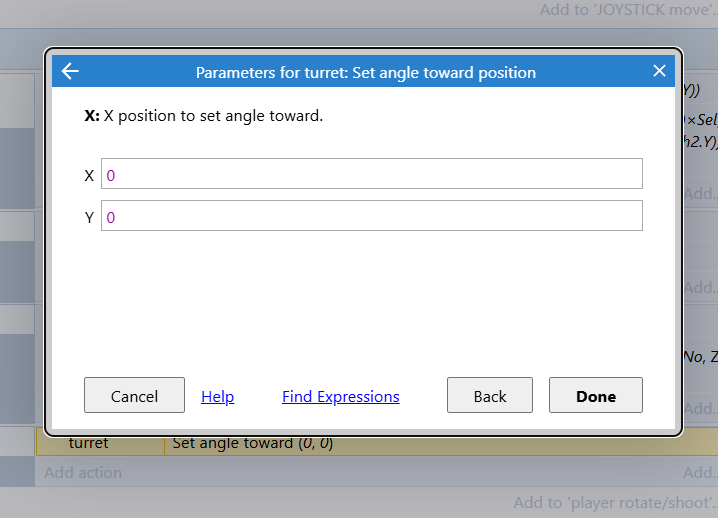Focus the X position input field
Viewport: 718px width, 518px height.
(x=371, y=174)
